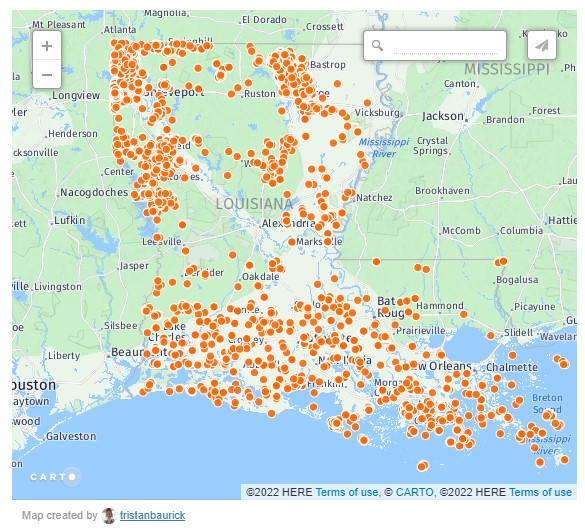Click the MISSISSIPPI state label

(x=507, y=69)
